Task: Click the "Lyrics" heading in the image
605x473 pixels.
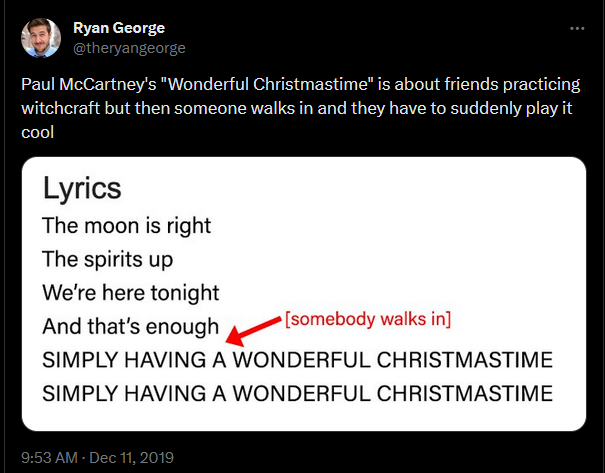Action: [82, 188]
